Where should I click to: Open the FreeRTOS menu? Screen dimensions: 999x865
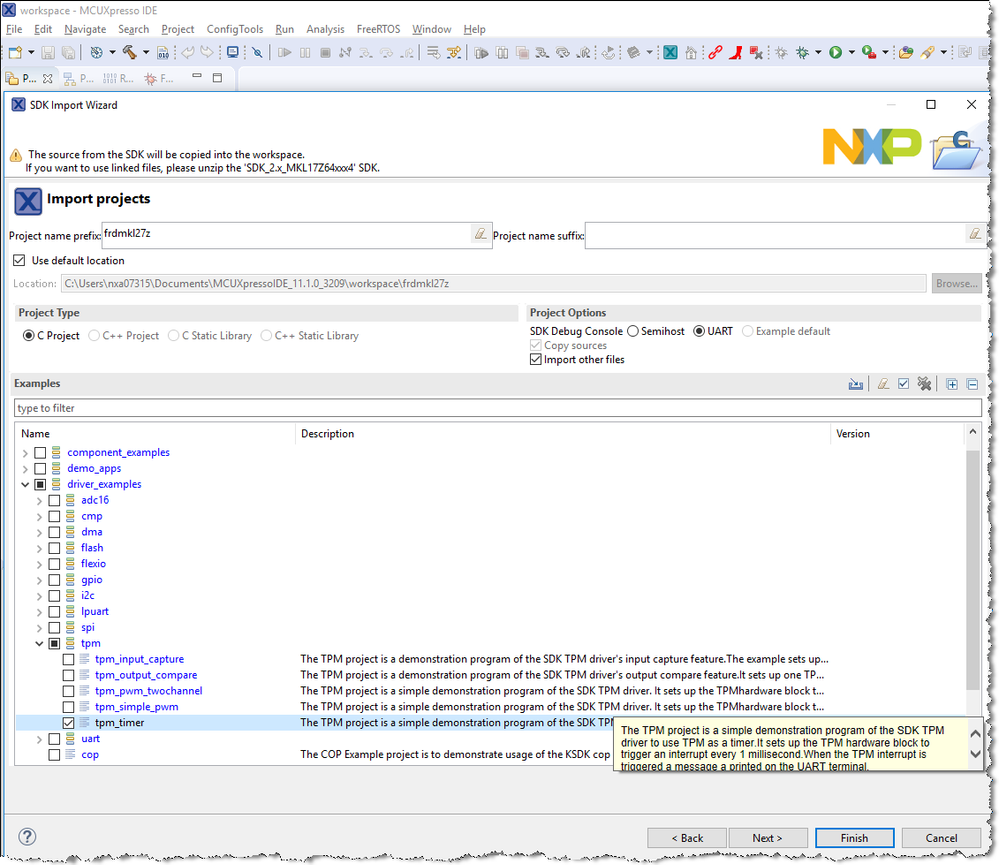378,29
